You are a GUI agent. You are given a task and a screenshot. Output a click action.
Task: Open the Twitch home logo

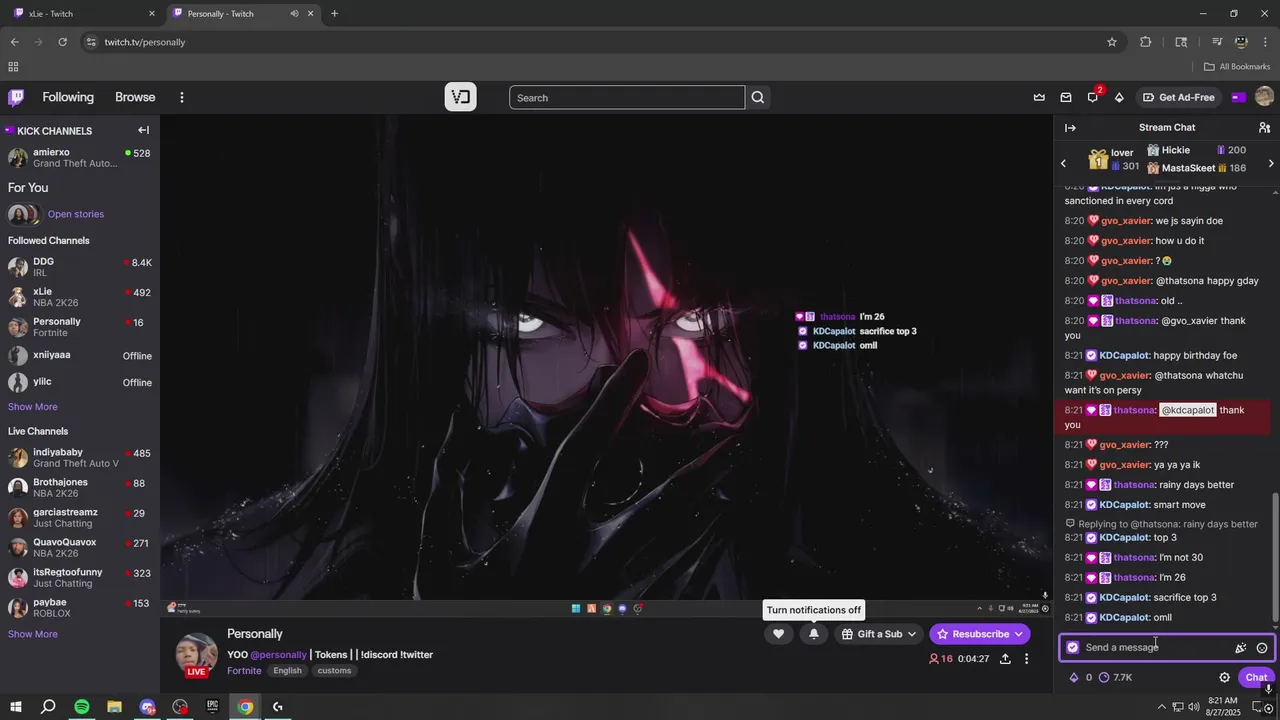tap(16, 97)
